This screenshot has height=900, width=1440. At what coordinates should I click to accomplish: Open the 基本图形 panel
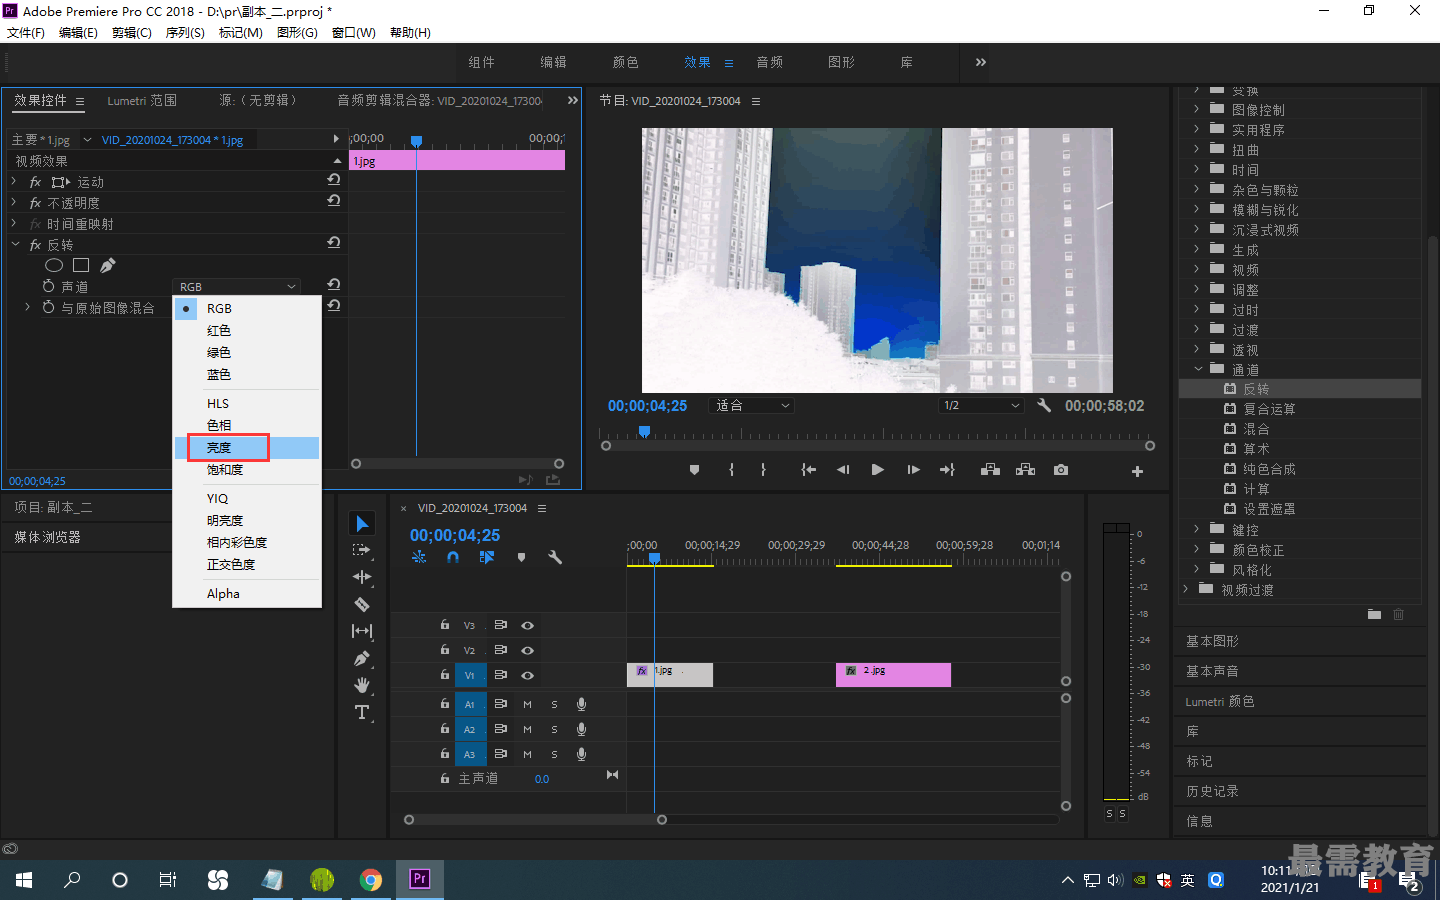pos(1212,641)
